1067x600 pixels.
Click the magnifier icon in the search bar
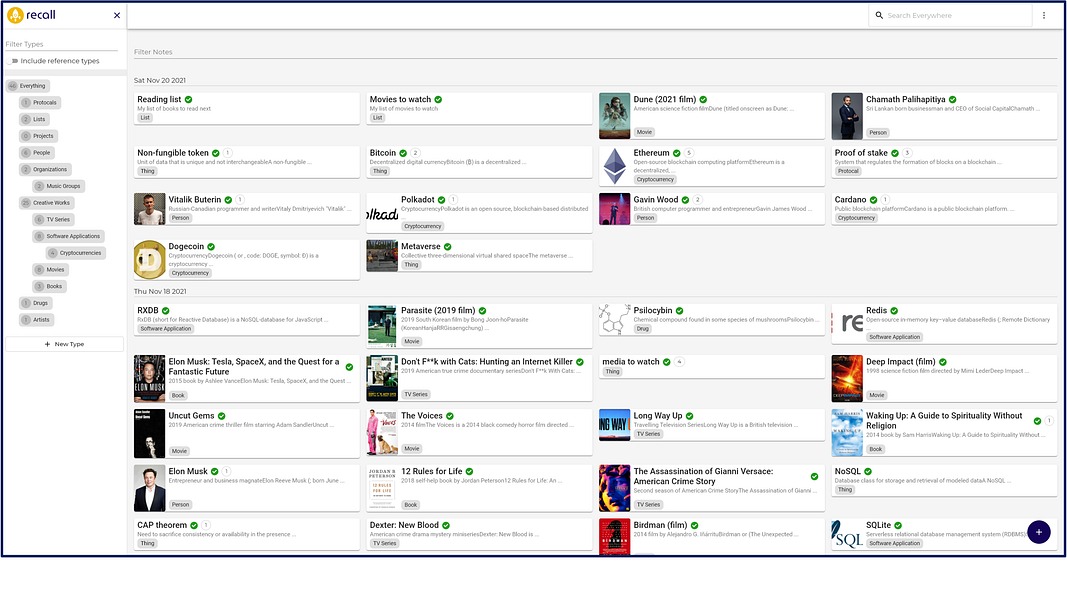(x=879, y=15)
